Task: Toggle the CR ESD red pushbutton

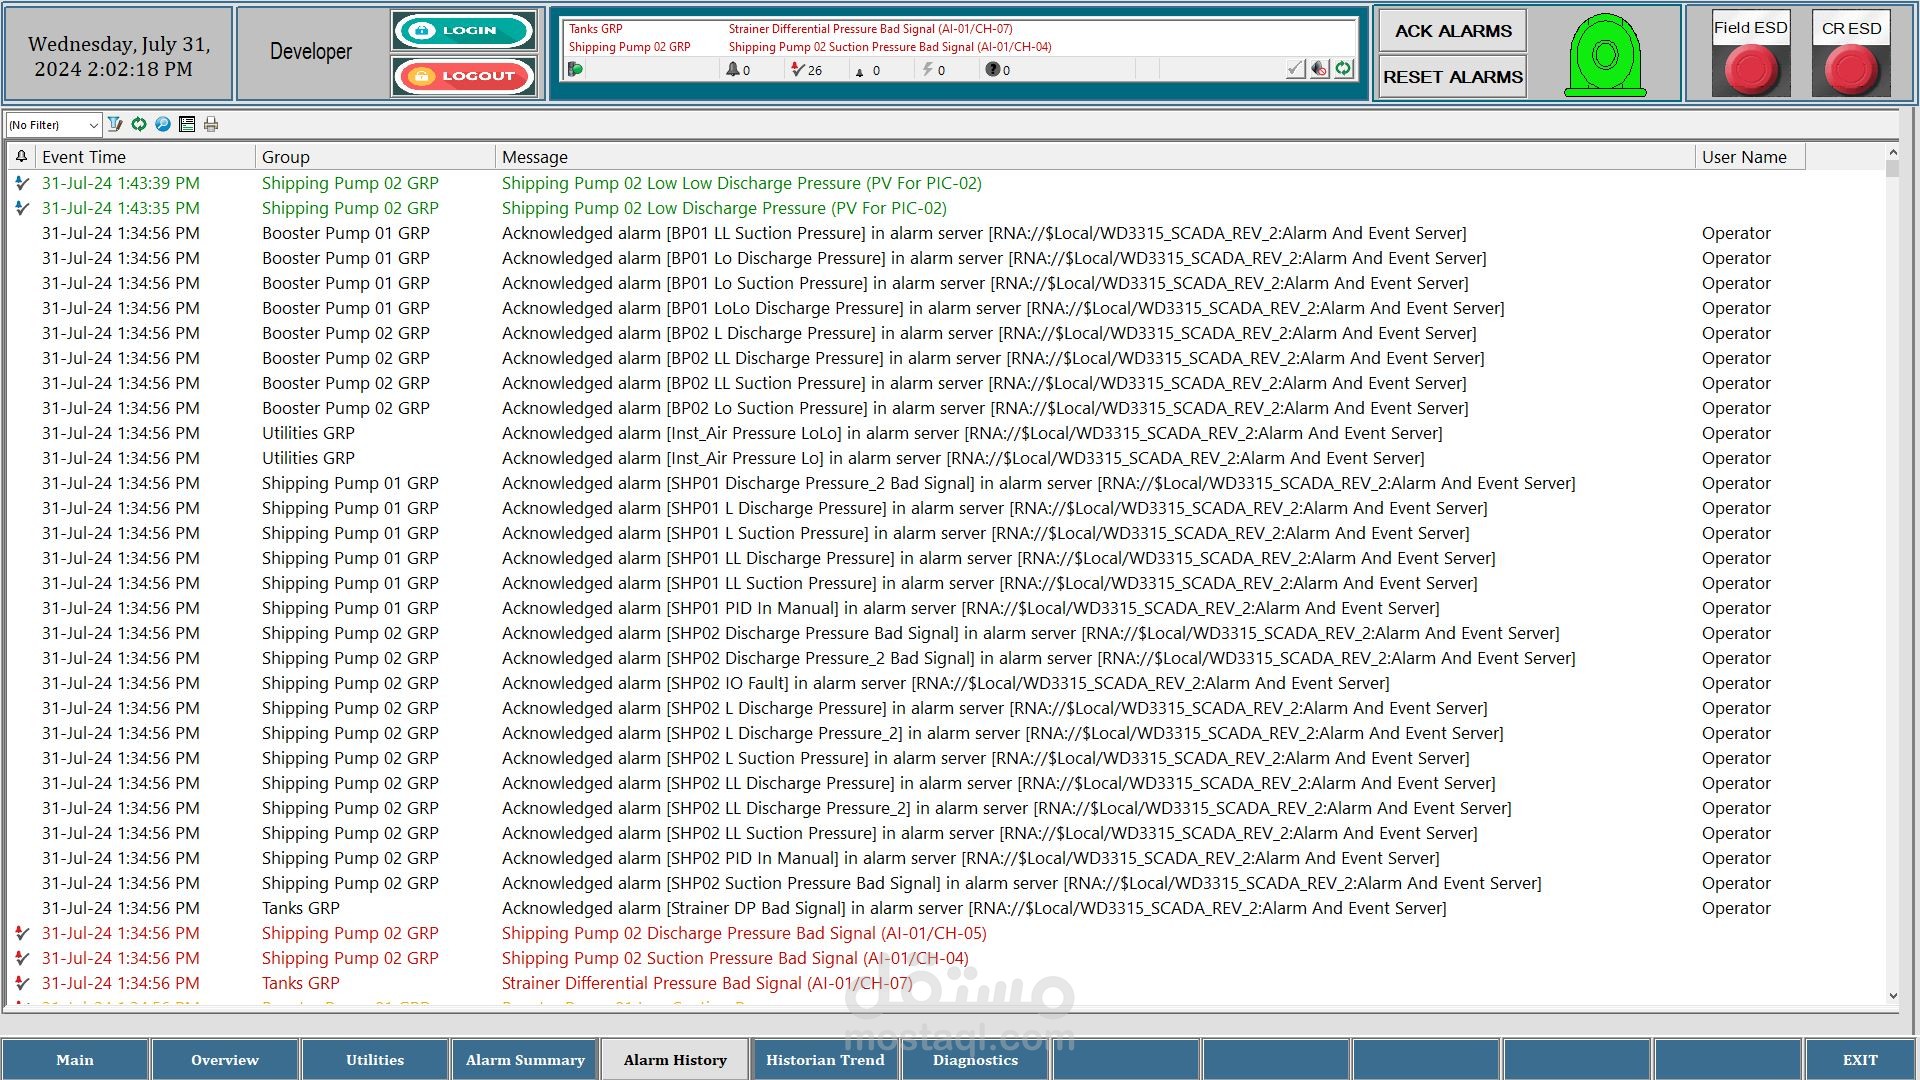Action: 1852,71
